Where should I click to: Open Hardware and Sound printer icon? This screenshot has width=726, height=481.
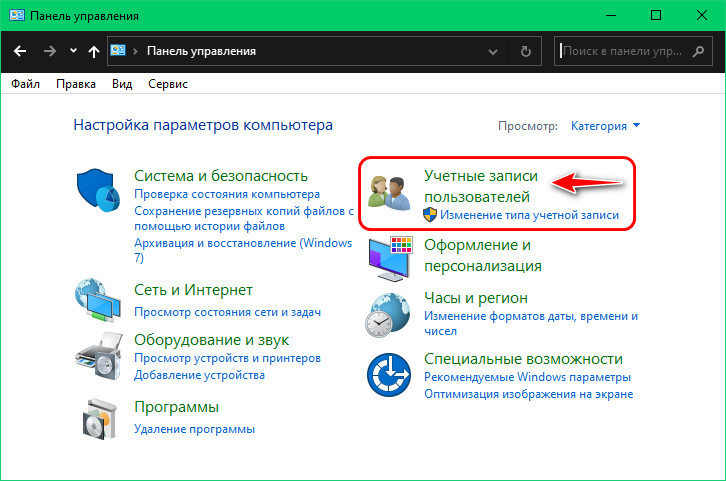coord(99,356)
